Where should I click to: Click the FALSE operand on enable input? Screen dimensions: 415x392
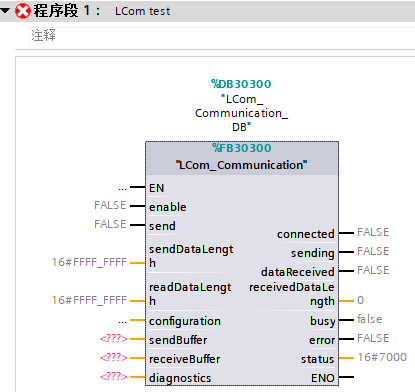coord(110,205)
